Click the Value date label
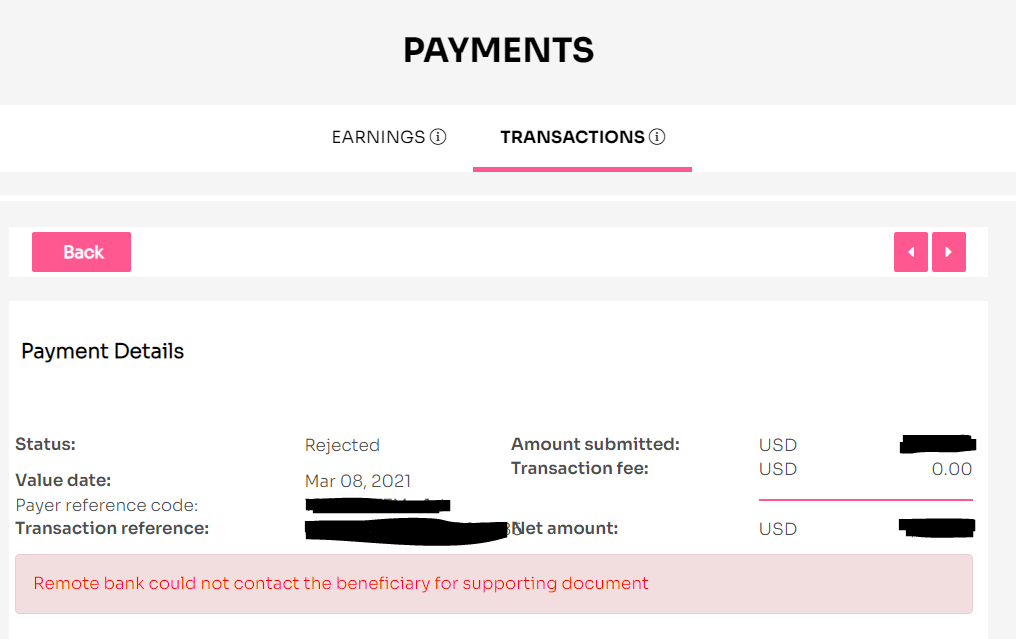1016x639 pixels. click(x=64, y=480)
